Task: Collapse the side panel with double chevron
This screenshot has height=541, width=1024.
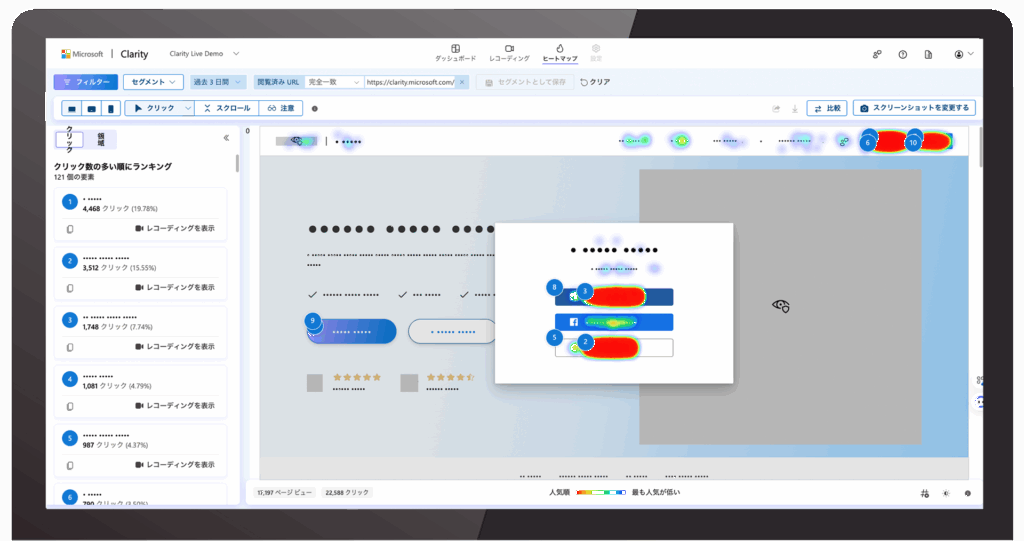Action: [226, 138]
